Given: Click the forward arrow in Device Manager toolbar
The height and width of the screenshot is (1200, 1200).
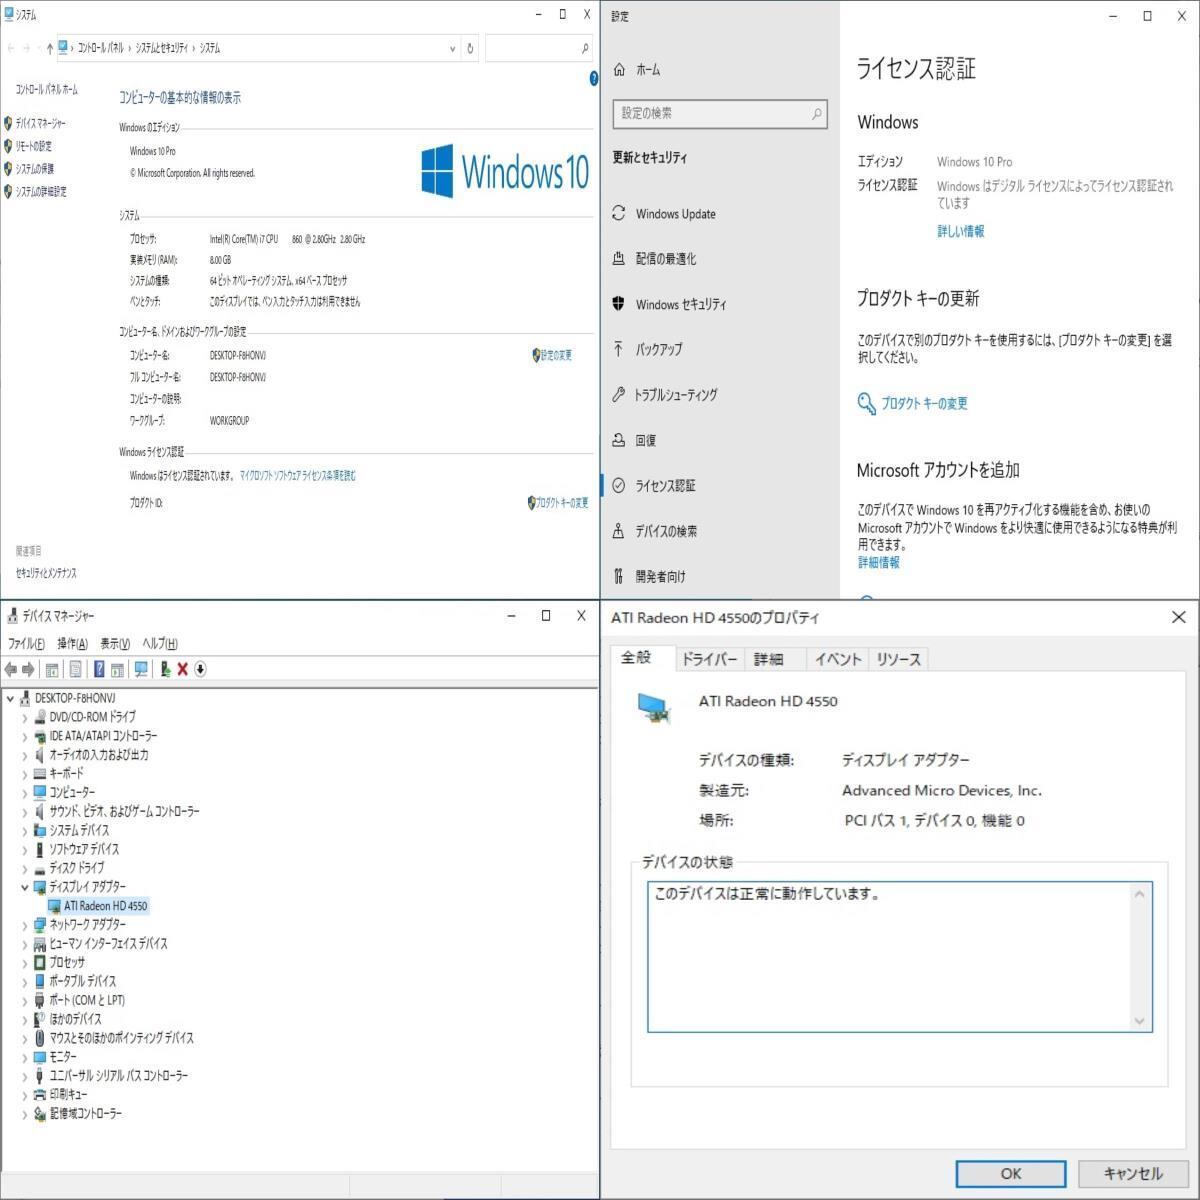Looking at the screenshot, I should click(x=28, y=669).
